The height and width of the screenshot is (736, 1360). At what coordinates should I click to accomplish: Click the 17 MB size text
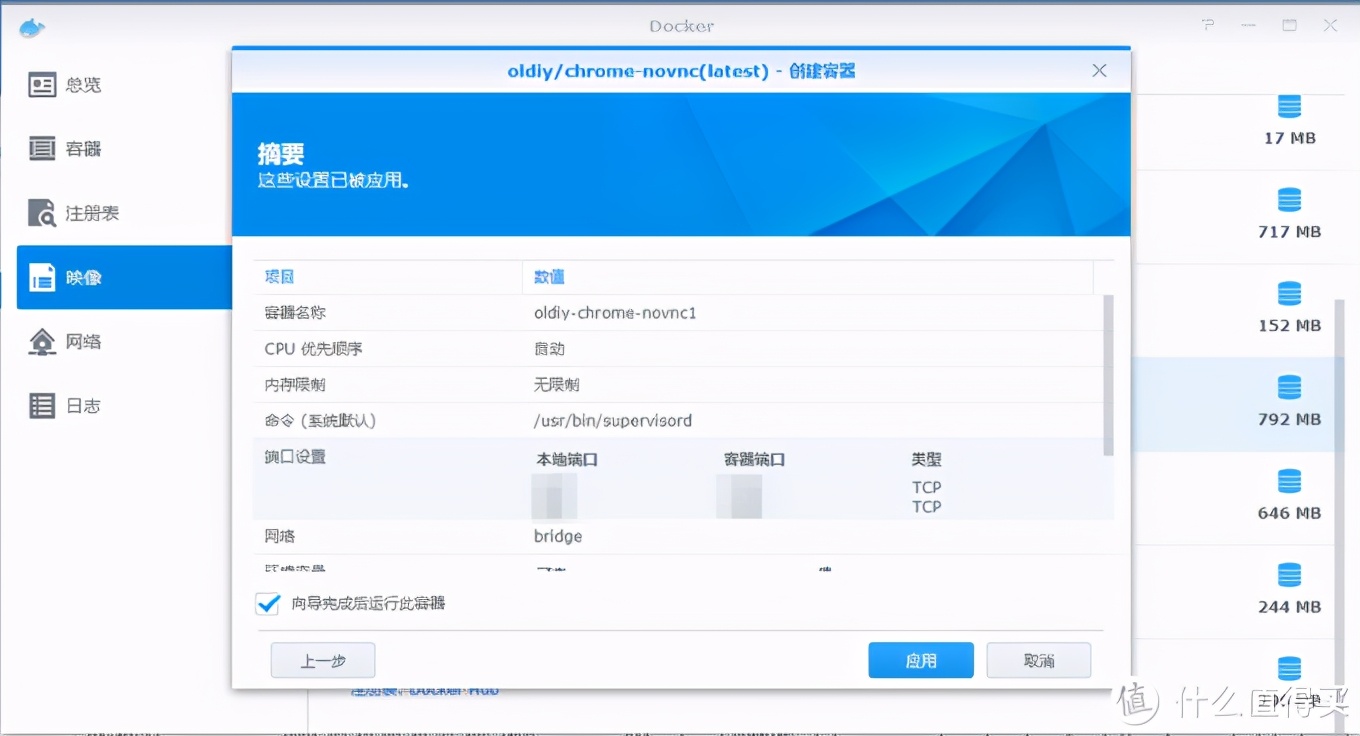1290,138
